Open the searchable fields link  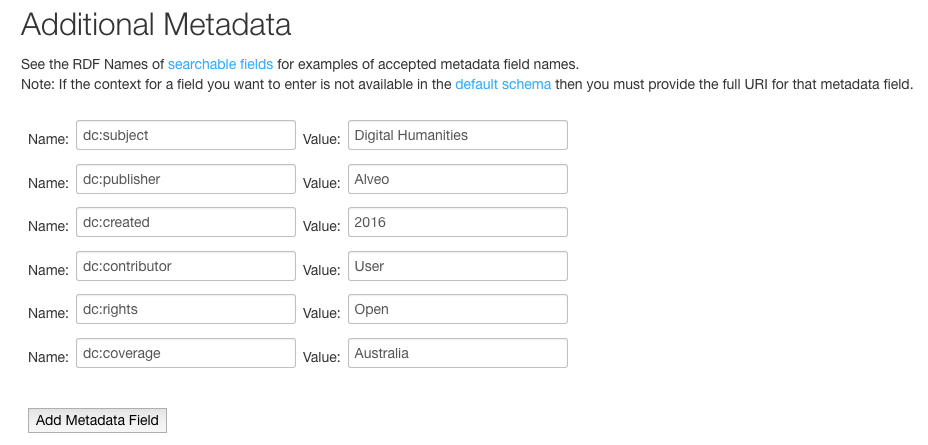coord(220,64)
